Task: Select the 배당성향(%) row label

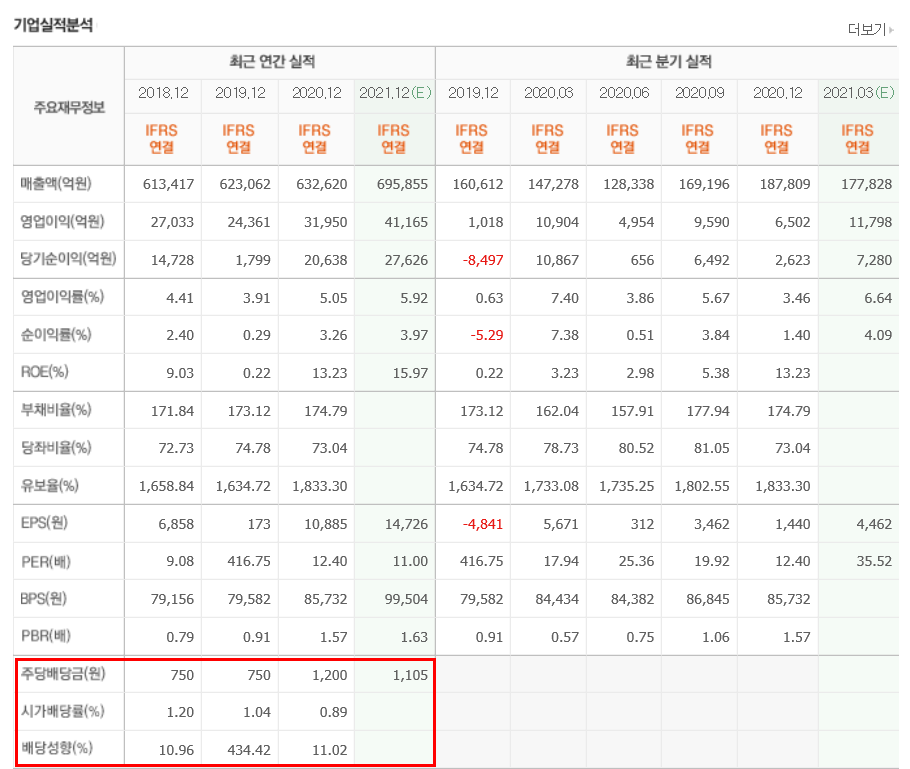Action: point(56,748)
